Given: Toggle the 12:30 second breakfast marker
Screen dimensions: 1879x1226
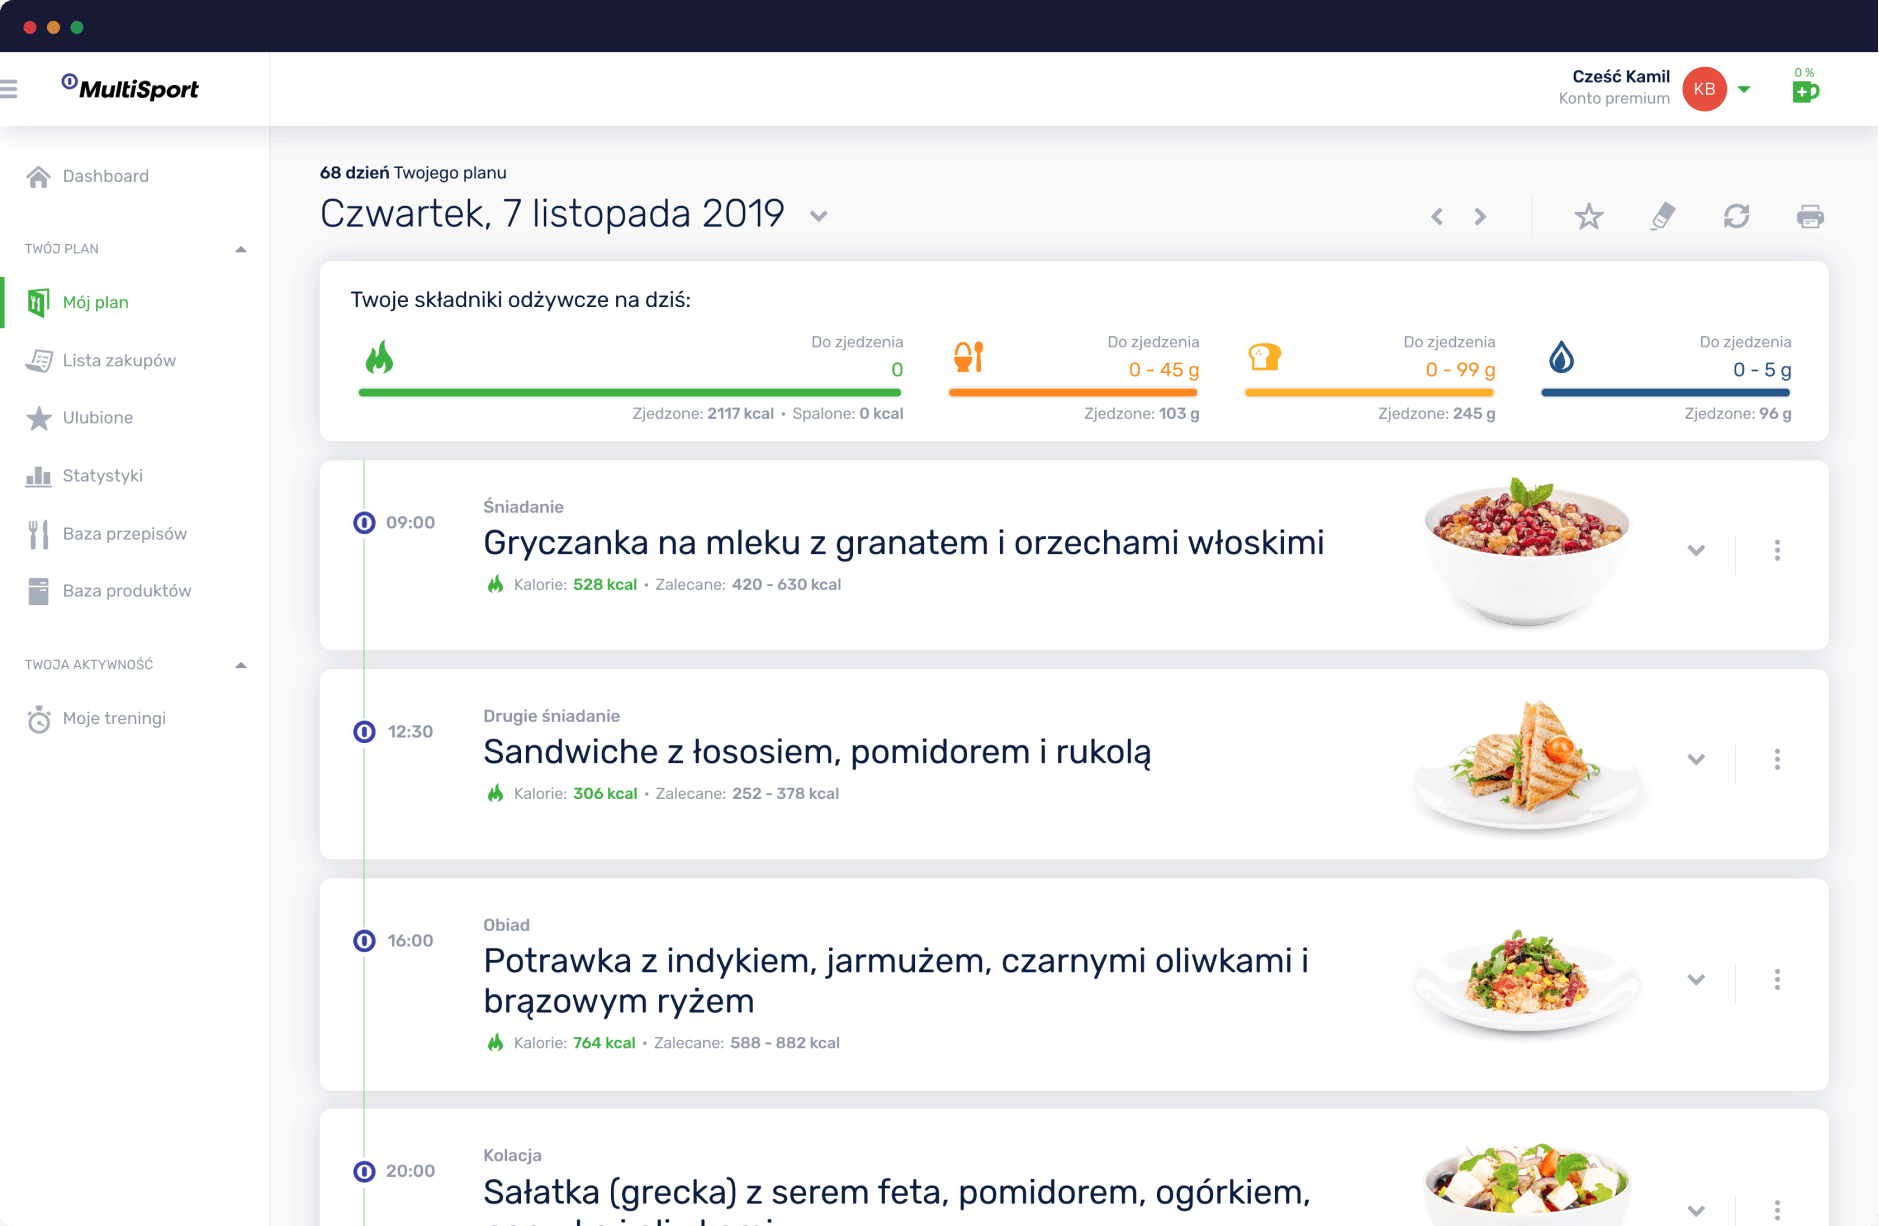Looking at the screenshot, I should [x=364, y=731].
